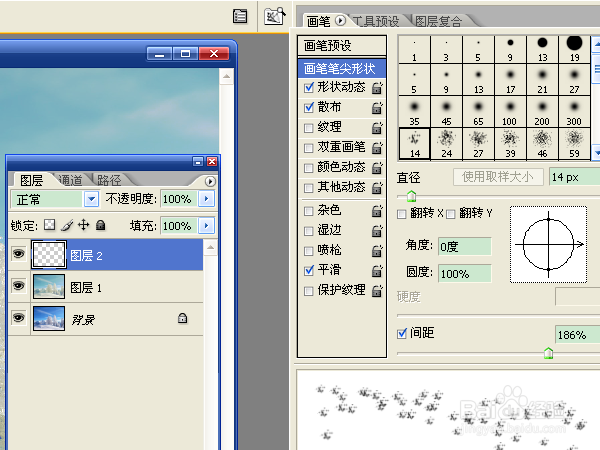Switch to the Layer Comps tab (图层复合)
The width and height of the screenshot is (600, 450).
pos(439,21)
